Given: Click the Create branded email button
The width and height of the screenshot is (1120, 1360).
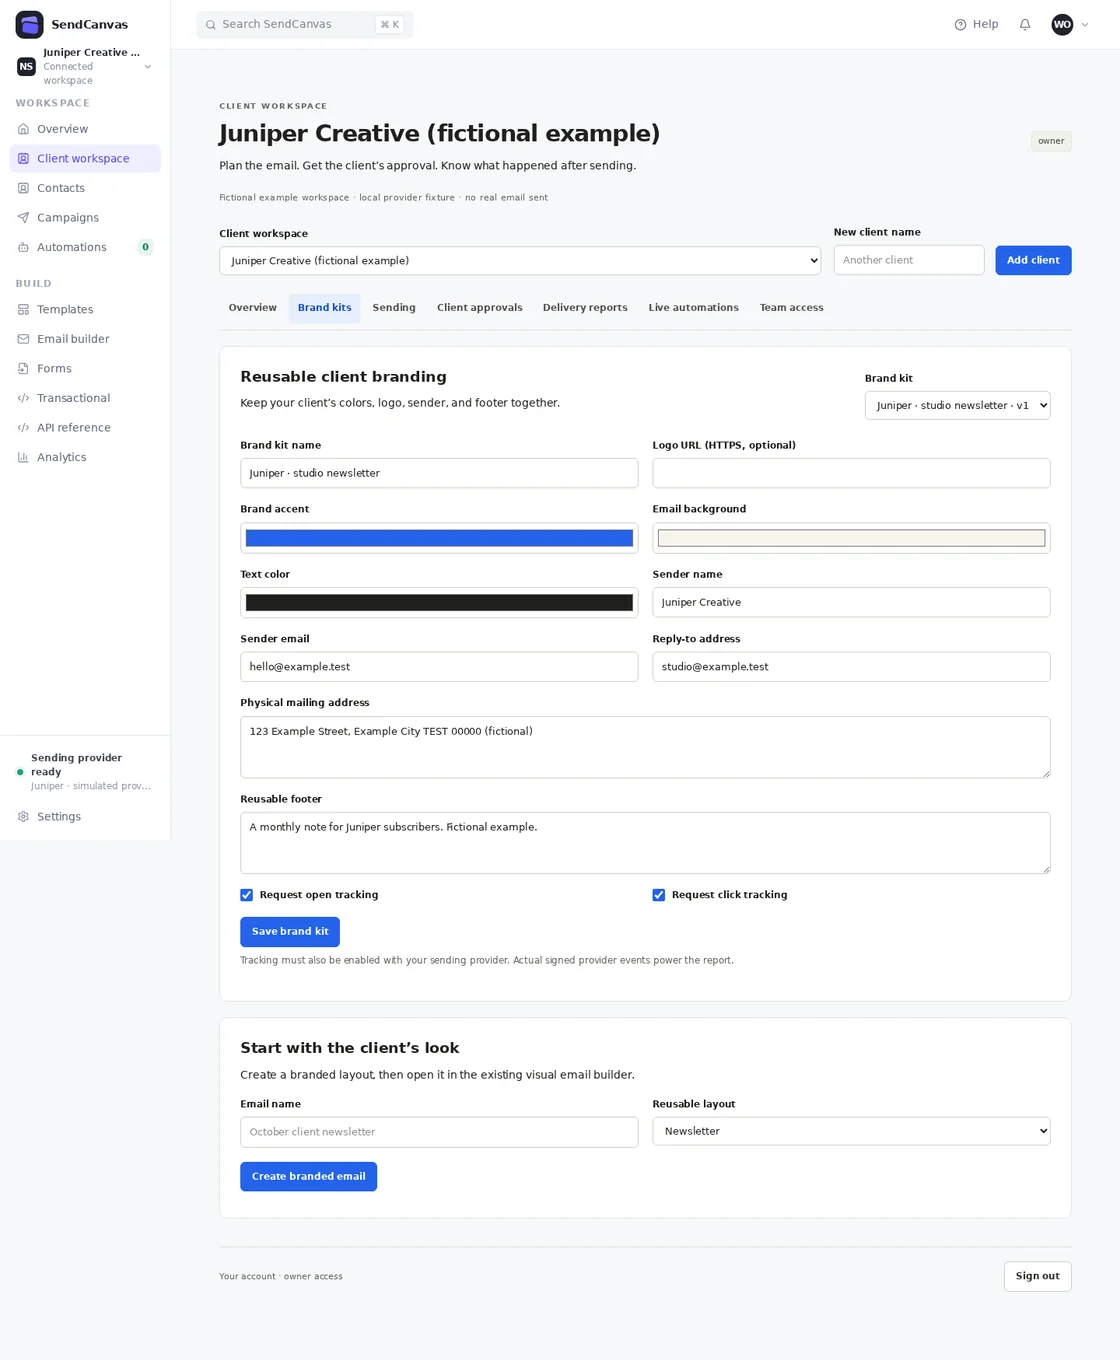Looking at the screenshot, I should [x=309, y=1177].
